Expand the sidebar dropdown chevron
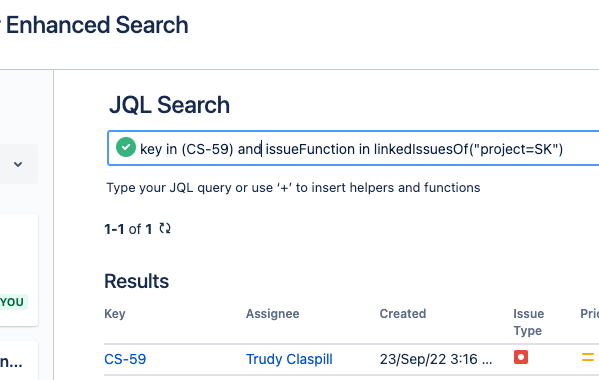Viewport: 599px width, 380px height. (x=18, y=164)
